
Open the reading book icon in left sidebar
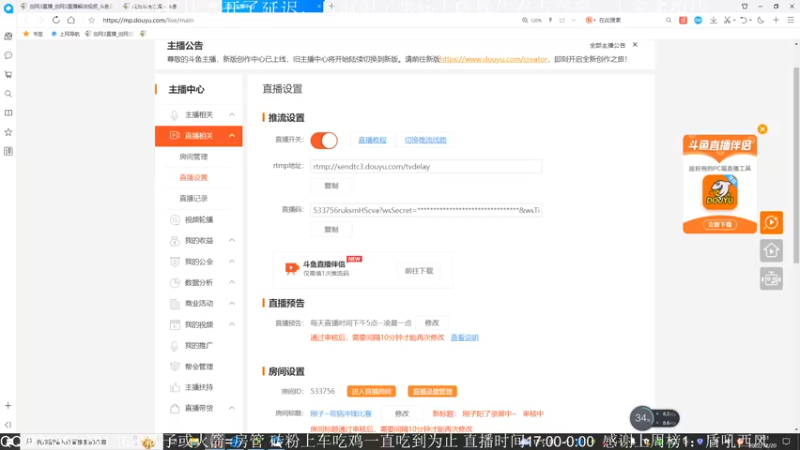8,113
